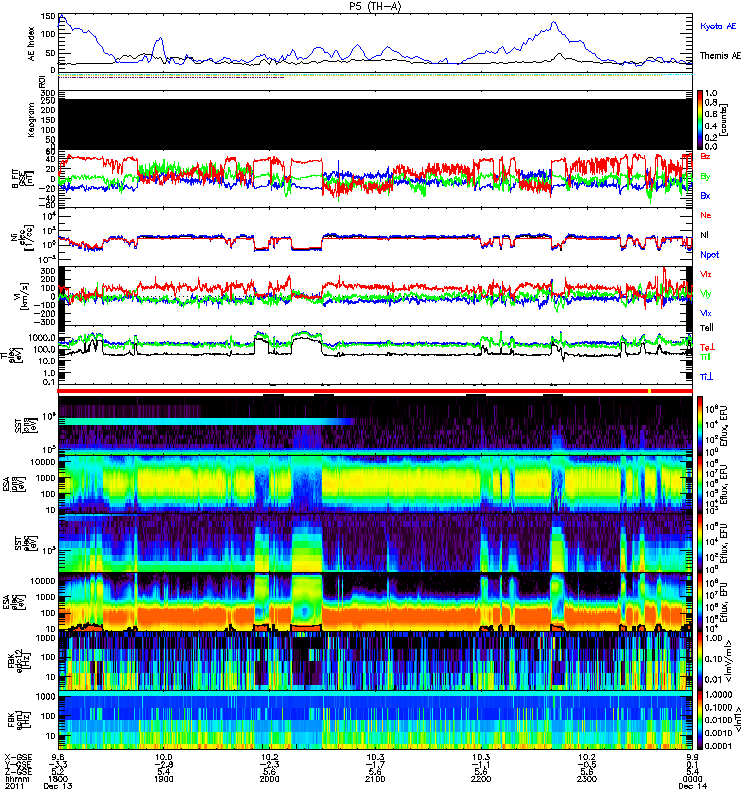This screenshot has width=750, height=800.
Task: Select the black Tell temperature label
Action: [x=707, y=328]
